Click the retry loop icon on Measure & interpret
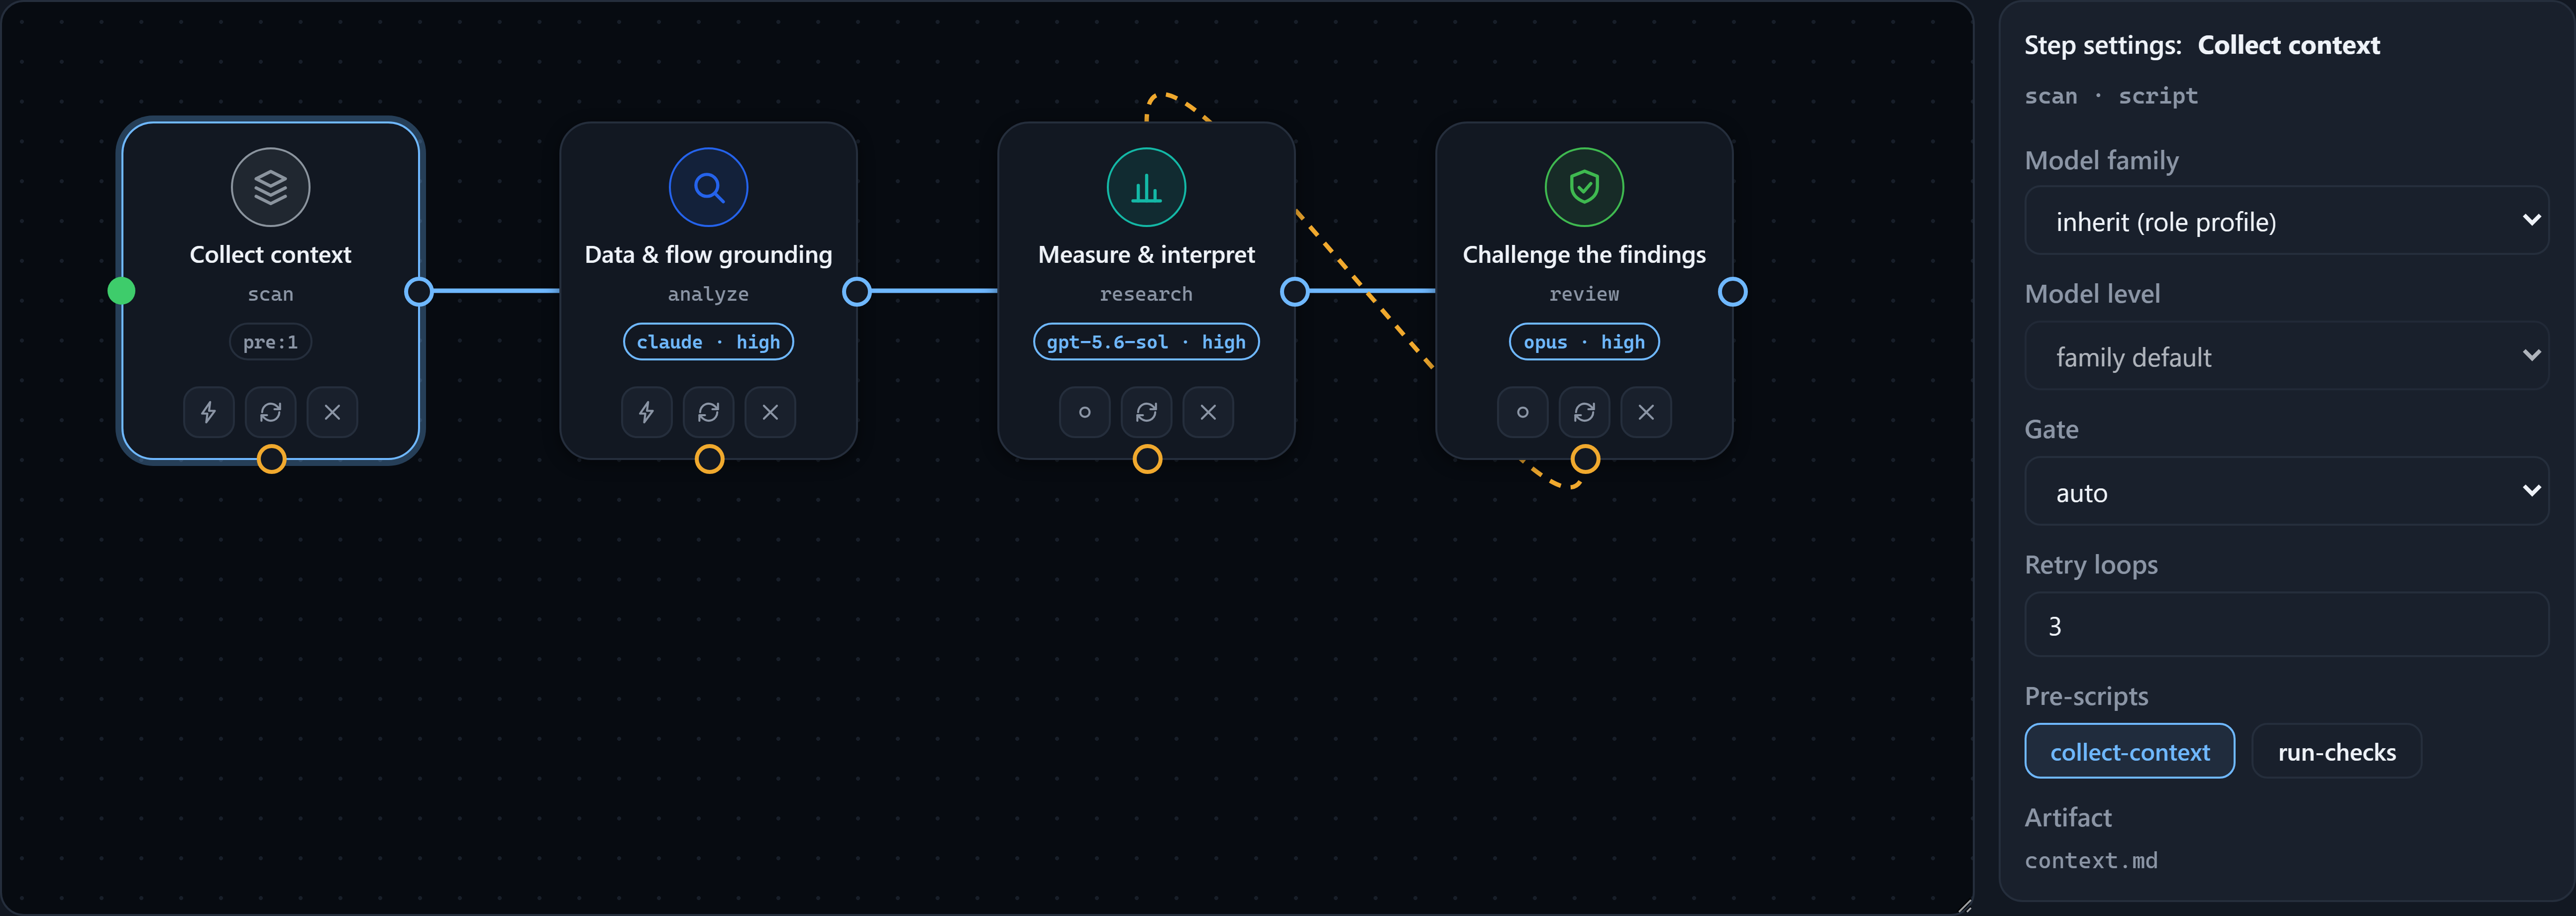Screen dimensions: 2576x916 [1146, 412]
